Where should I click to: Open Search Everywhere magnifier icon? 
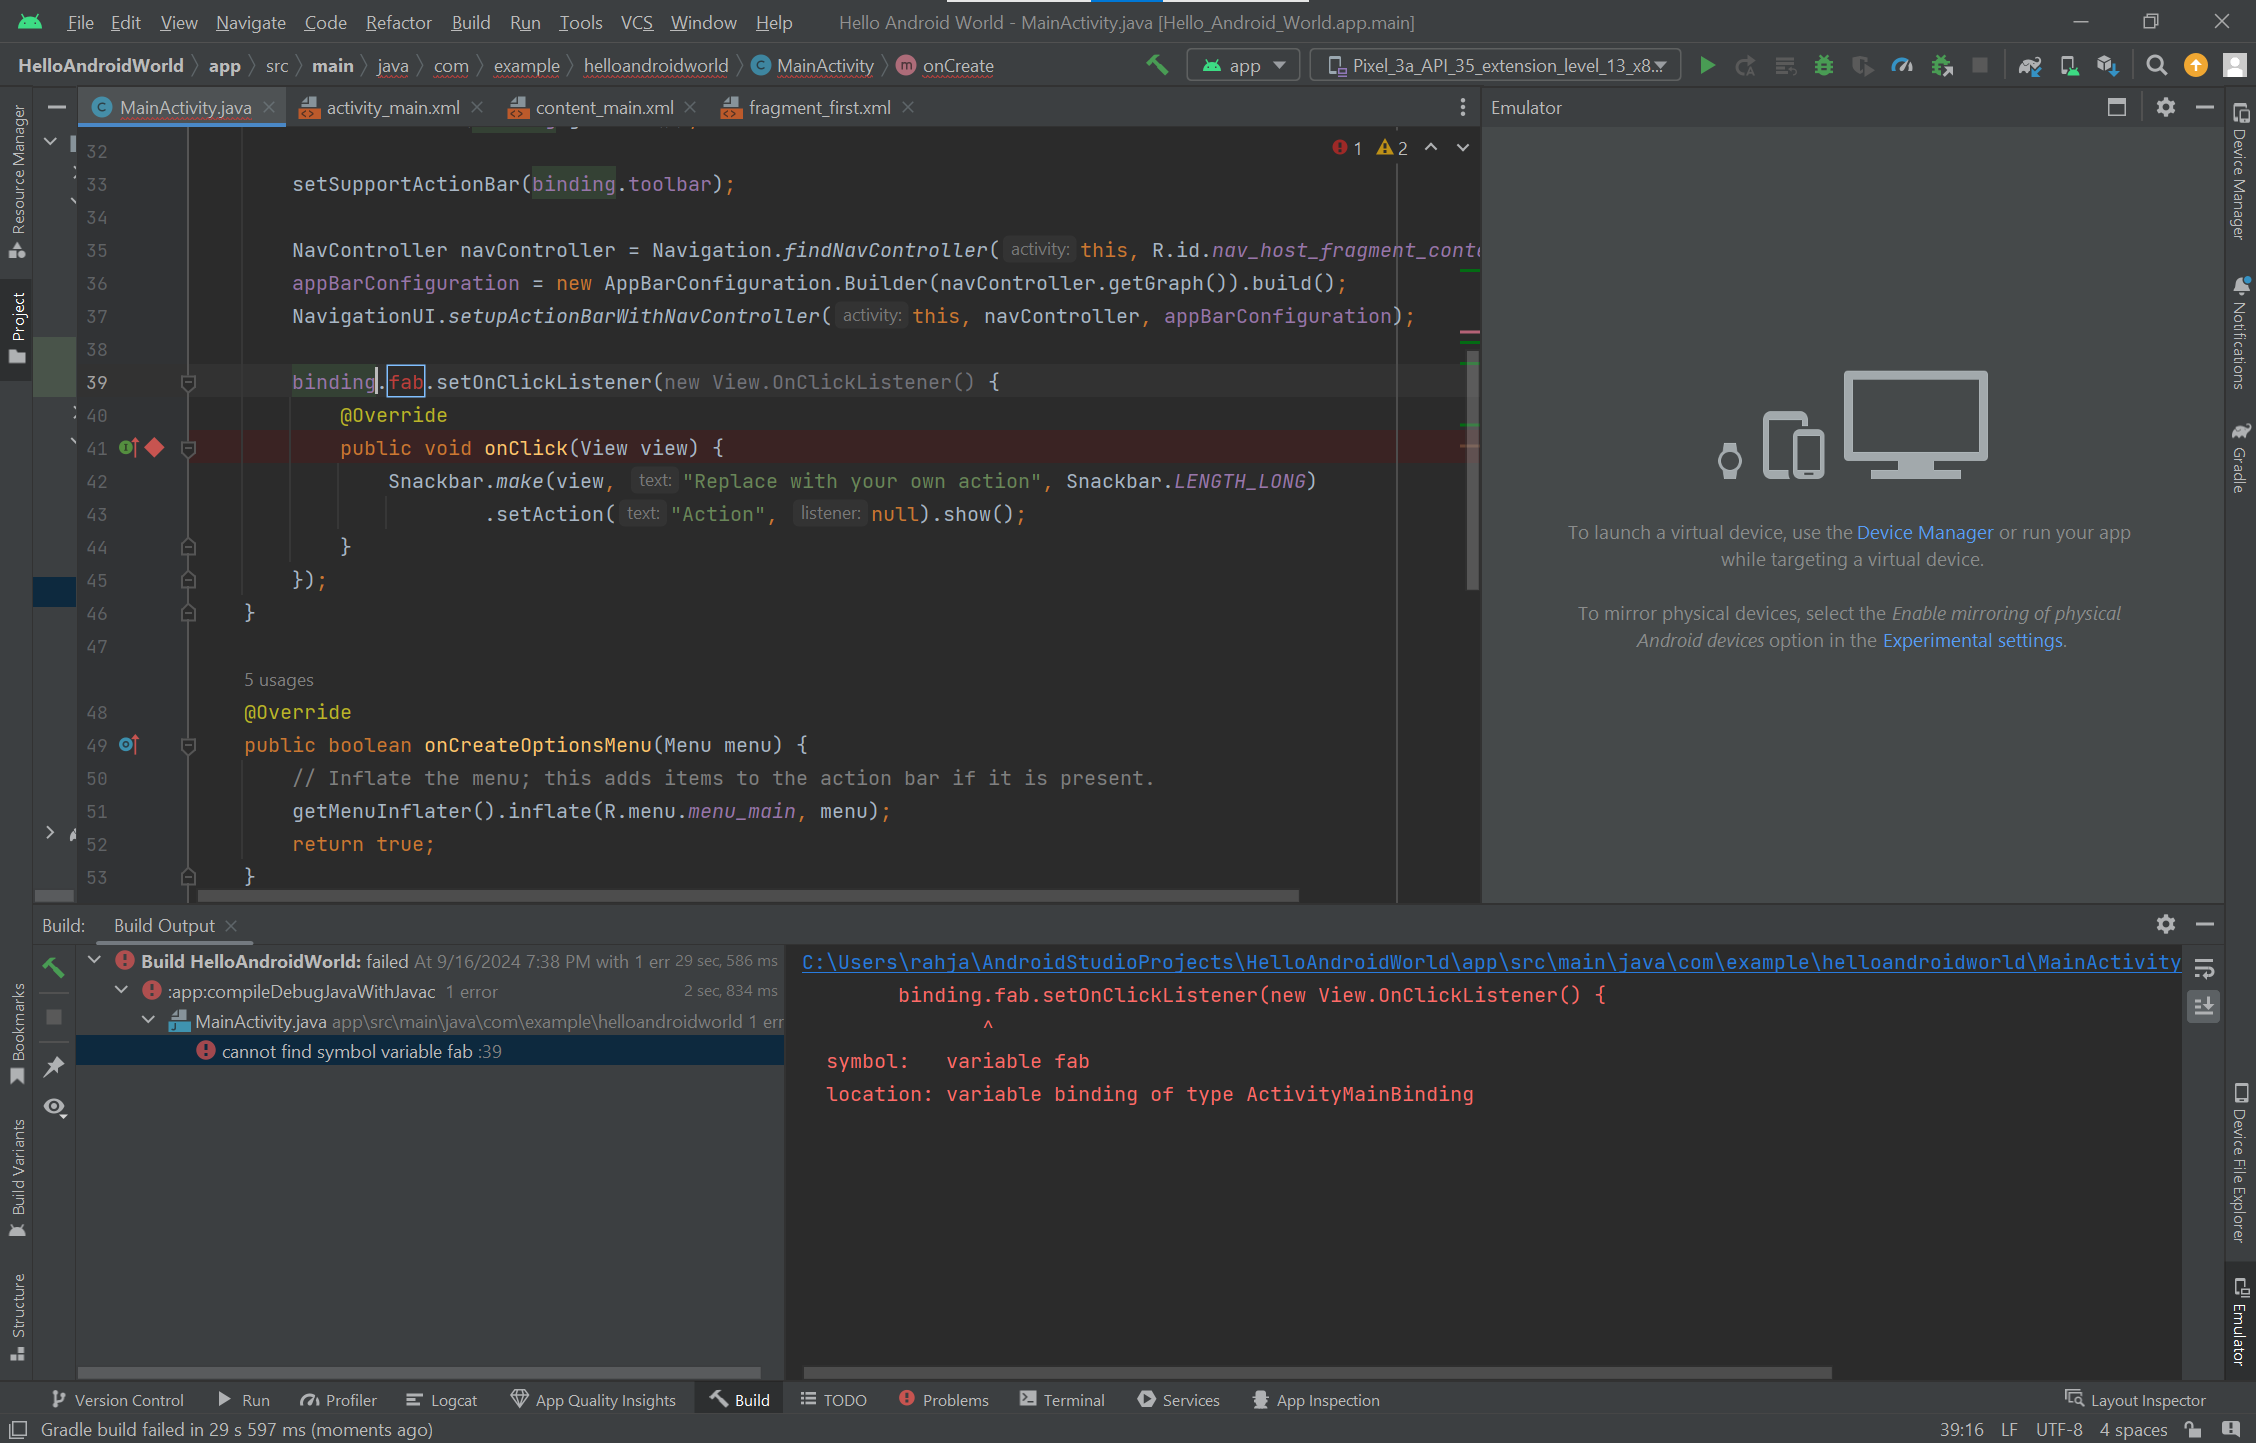[x=2156, y=66]
